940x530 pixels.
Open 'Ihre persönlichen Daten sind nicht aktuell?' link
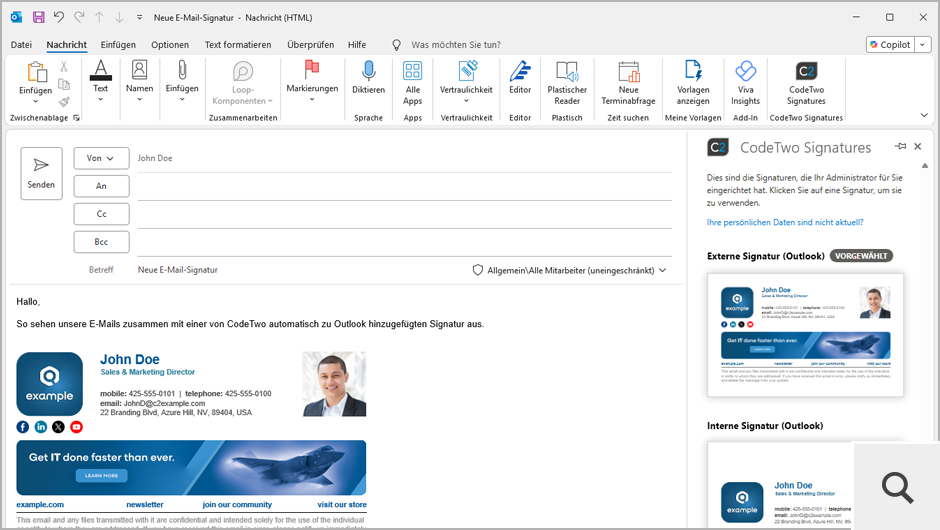point(785,222)
